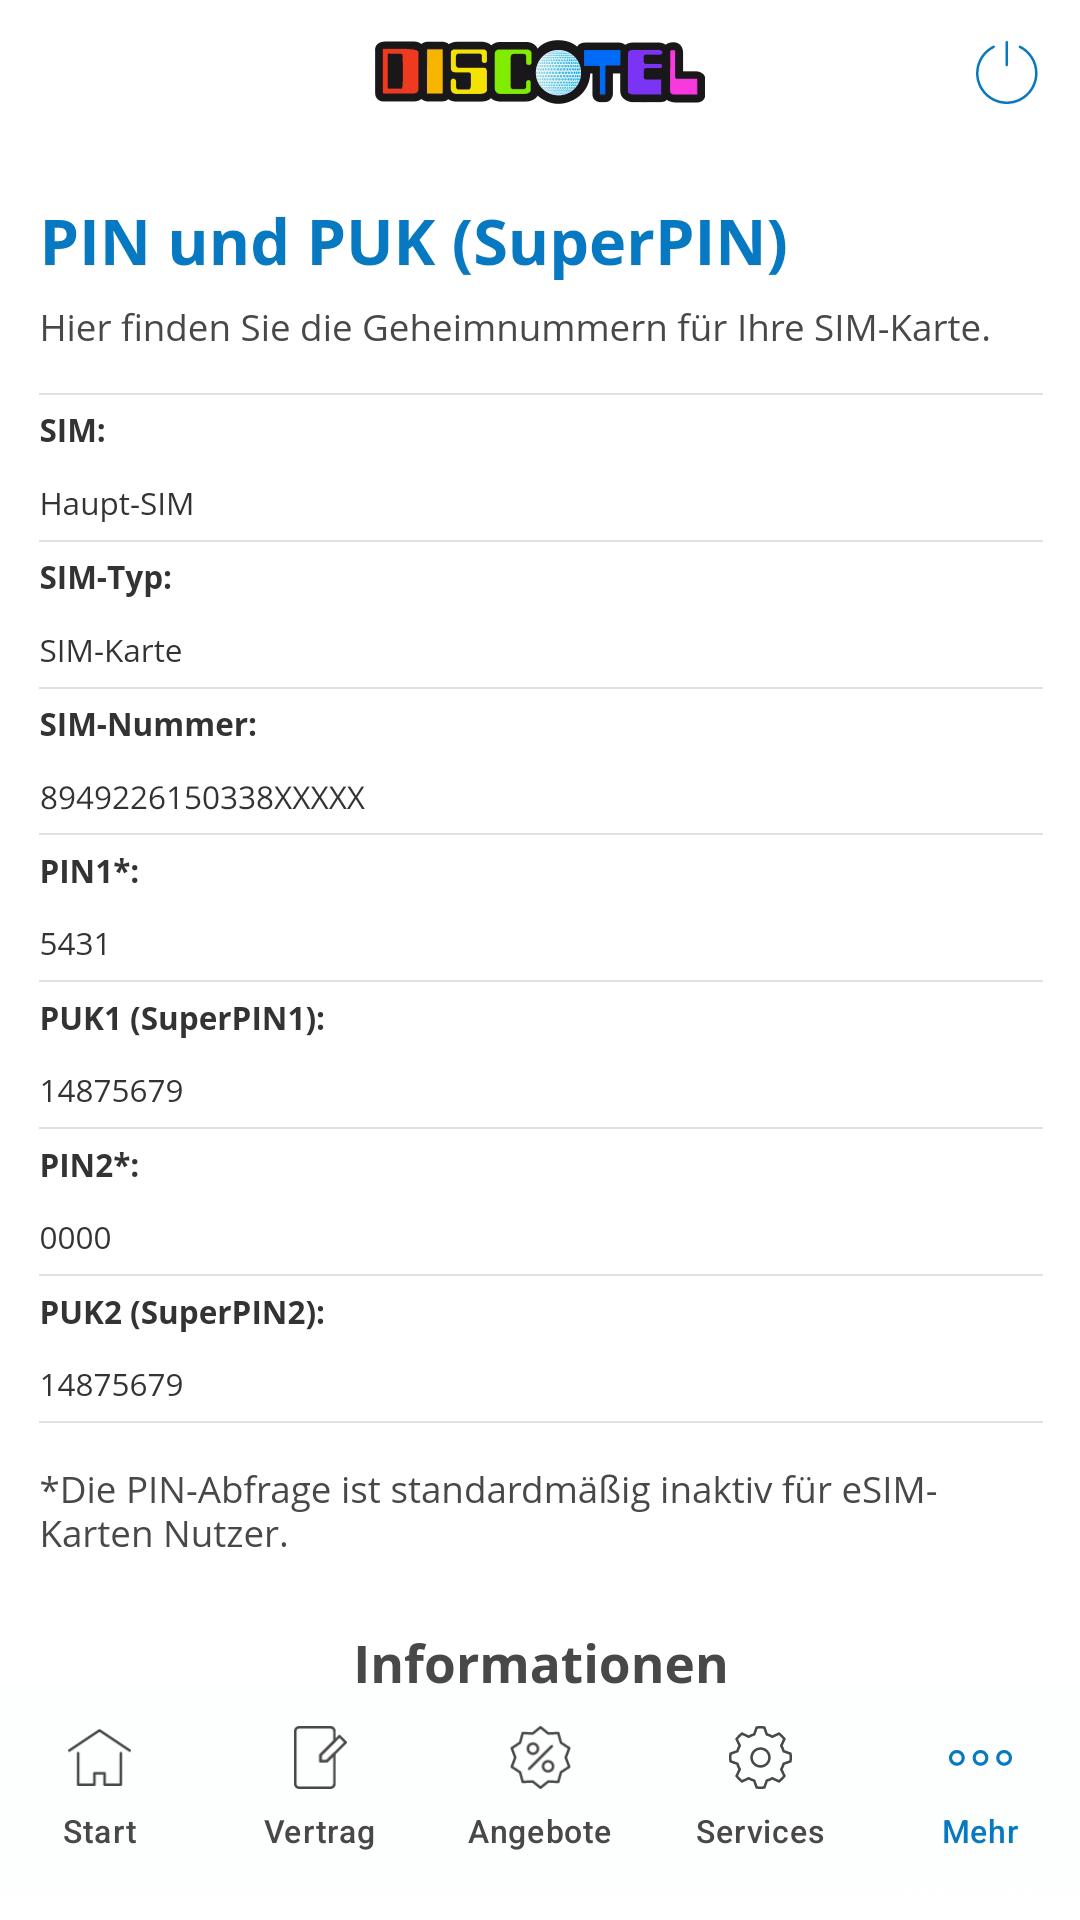Select the Angebote tab label
The width and height of the screenshot is (1080, 1920).
[x=540, y=1832]
